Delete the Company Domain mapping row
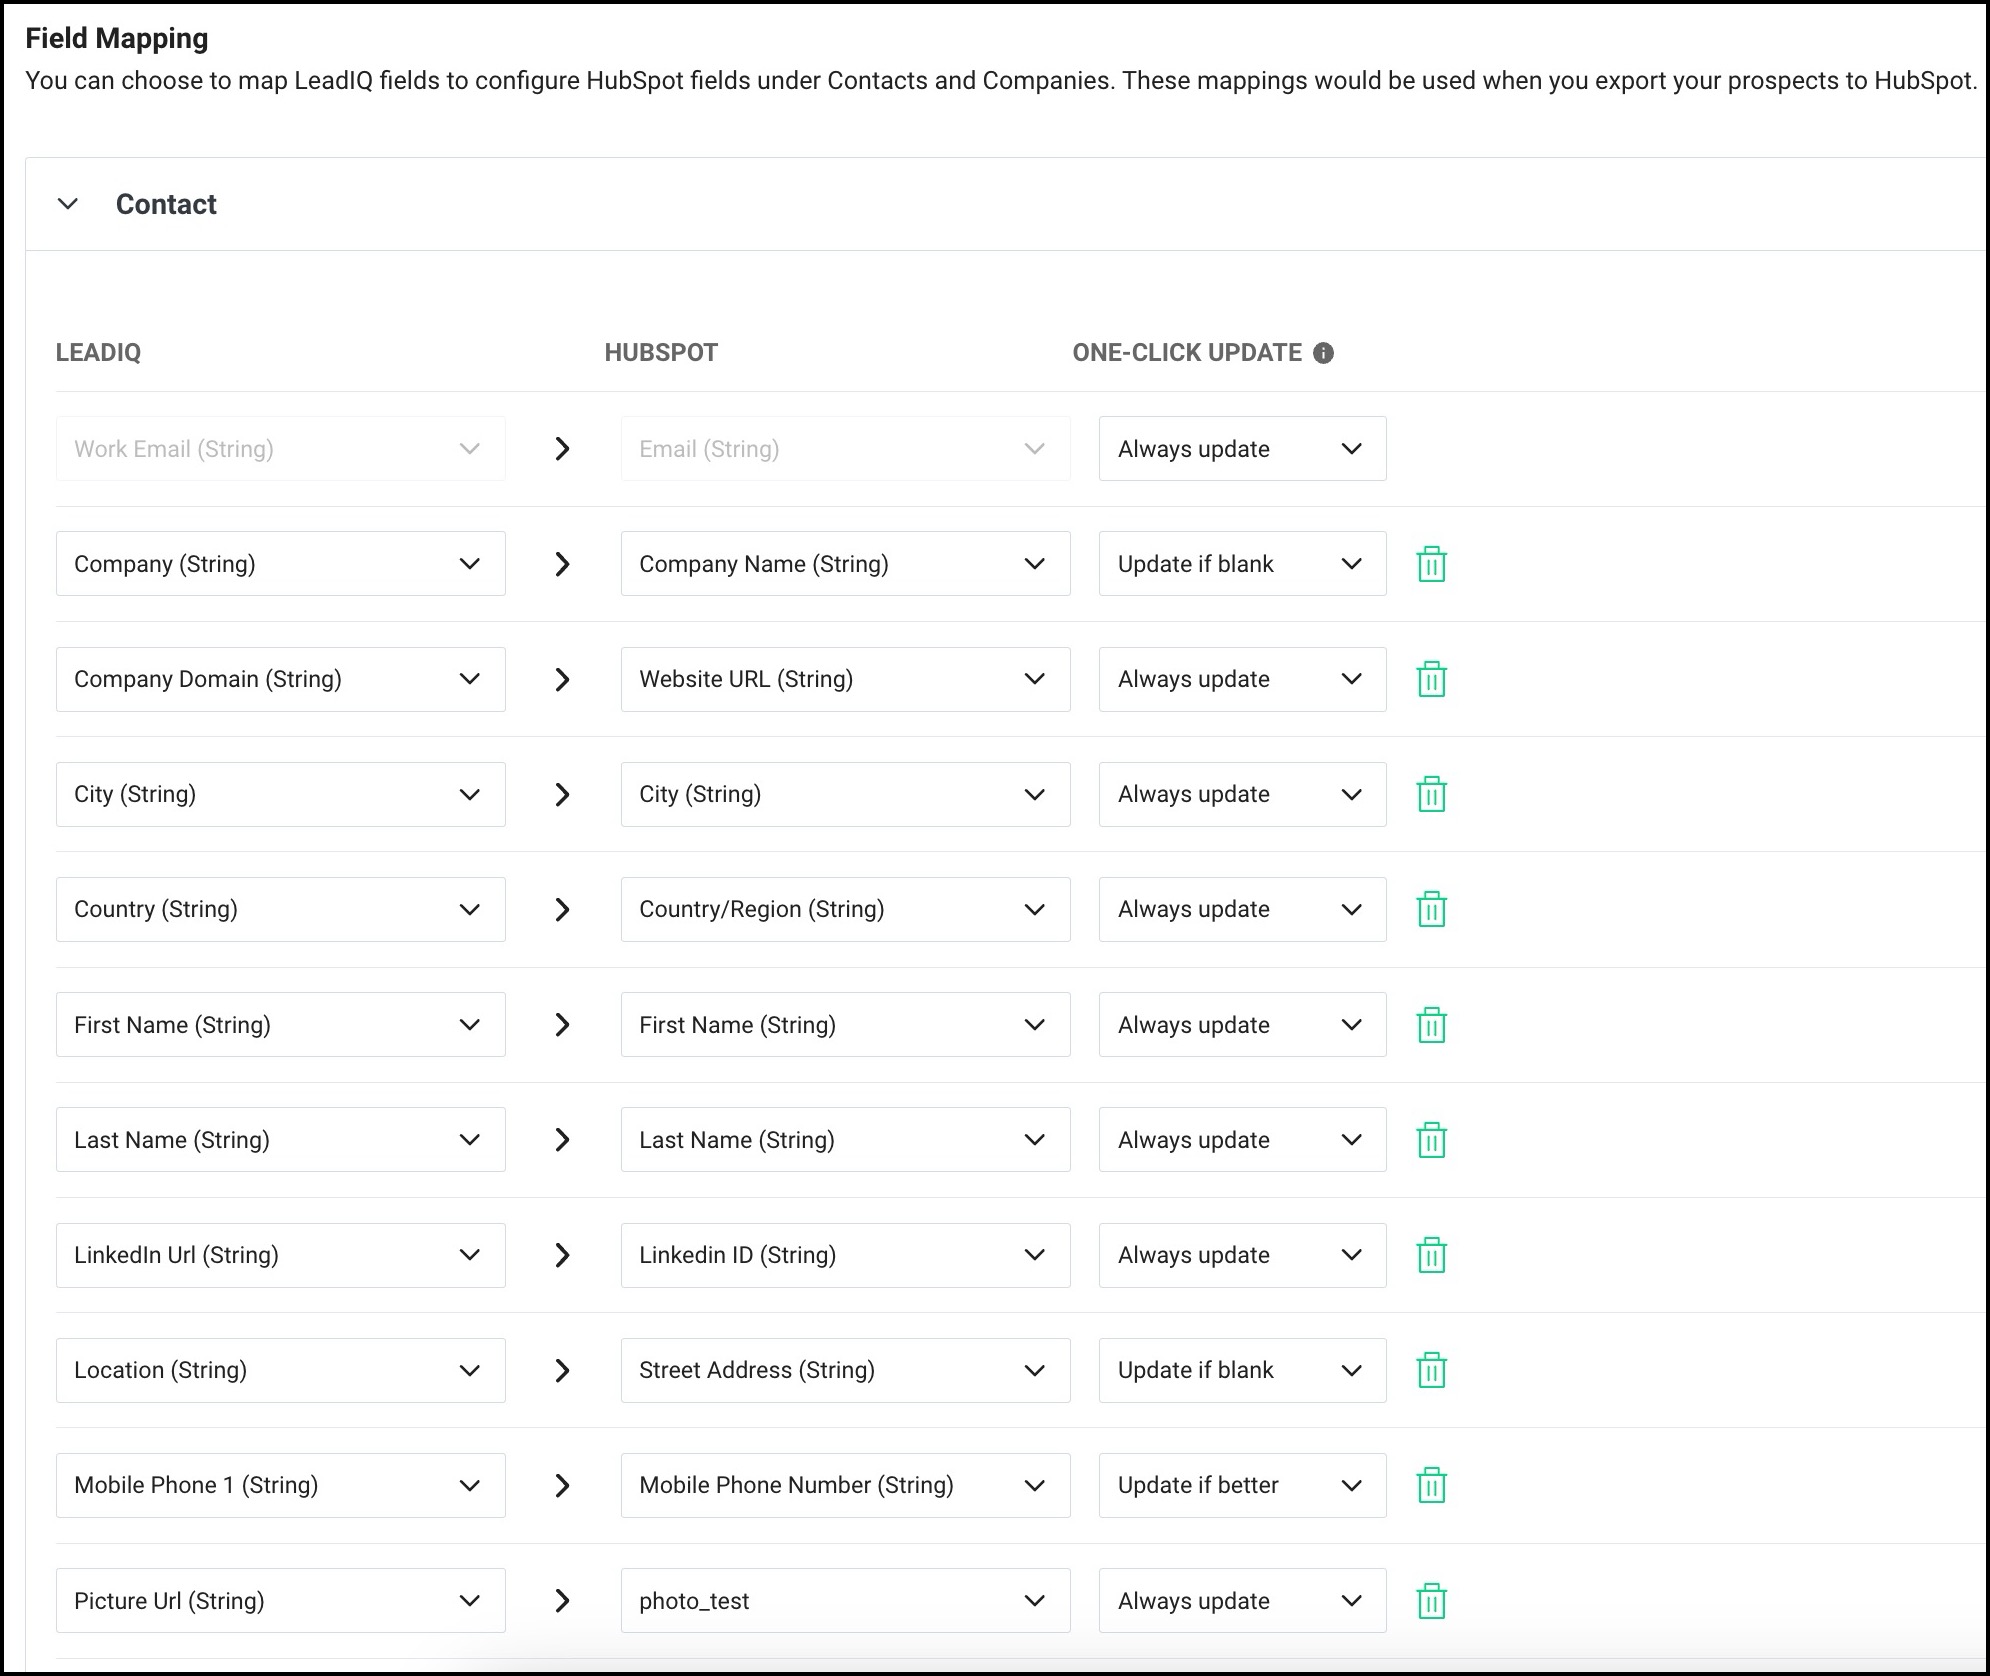The width and height of the screenshot is (1990, 1676). (x=1432, y=679)
